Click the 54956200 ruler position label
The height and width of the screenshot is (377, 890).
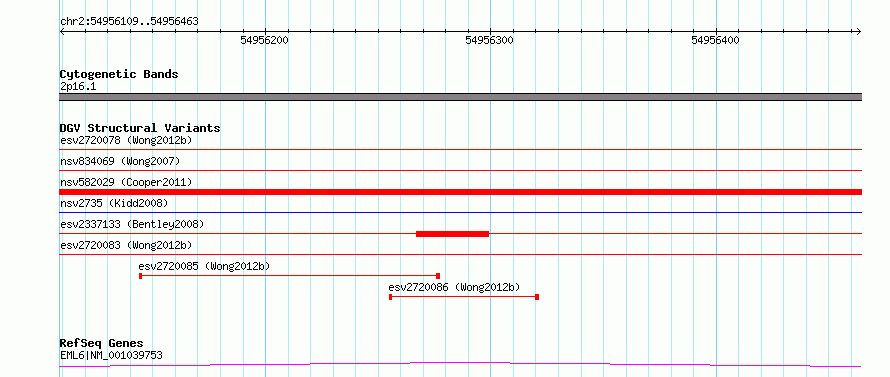[265, 40]
